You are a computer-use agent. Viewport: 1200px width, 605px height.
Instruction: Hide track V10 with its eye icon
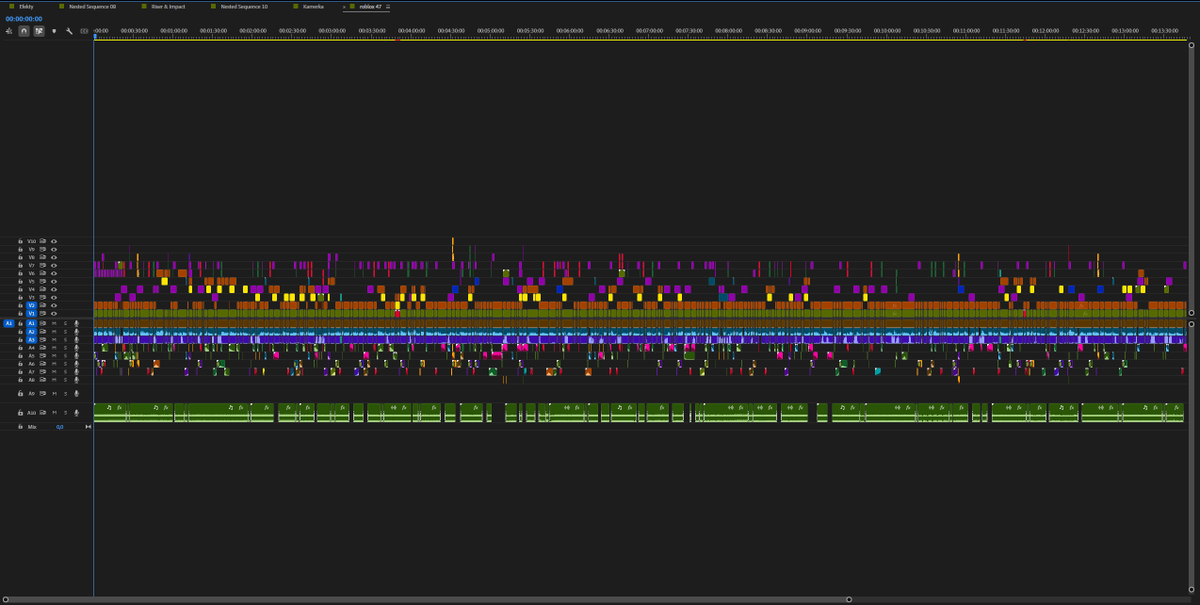[x=54, y=241]
